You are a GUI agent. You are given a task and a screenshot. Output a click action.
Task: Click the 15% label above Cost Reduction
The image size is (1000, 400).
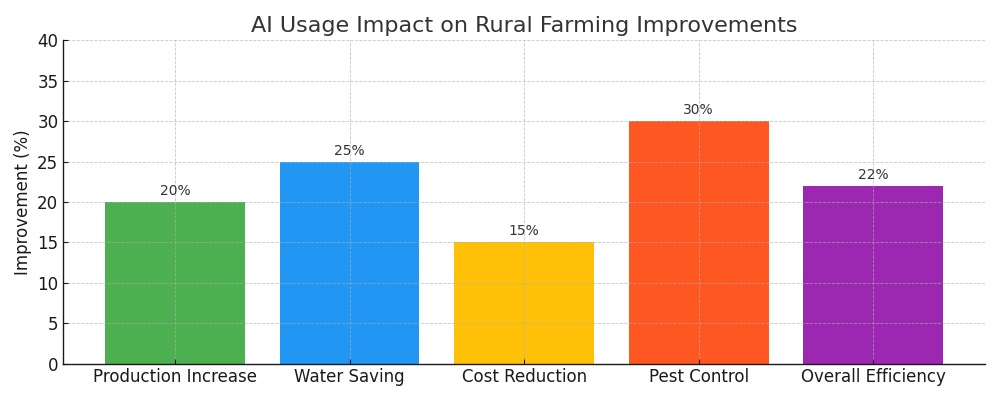524,231
